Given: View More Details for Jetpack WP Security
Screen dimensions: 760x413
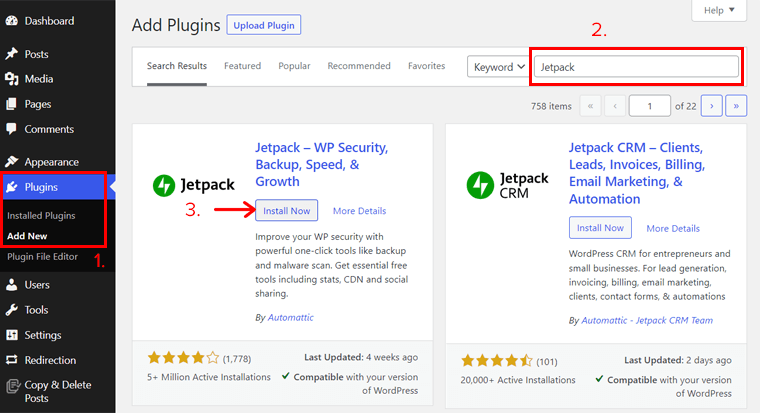Looking at the screenshot, I should (x=359, y=211).
